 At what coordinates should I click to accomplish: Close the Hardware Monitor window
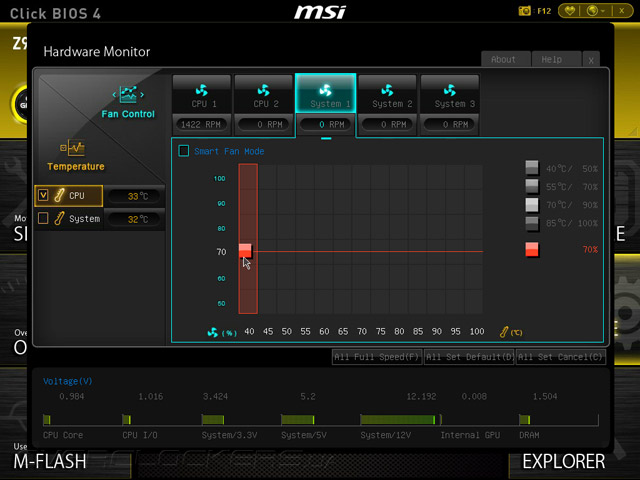click(591, 60)
